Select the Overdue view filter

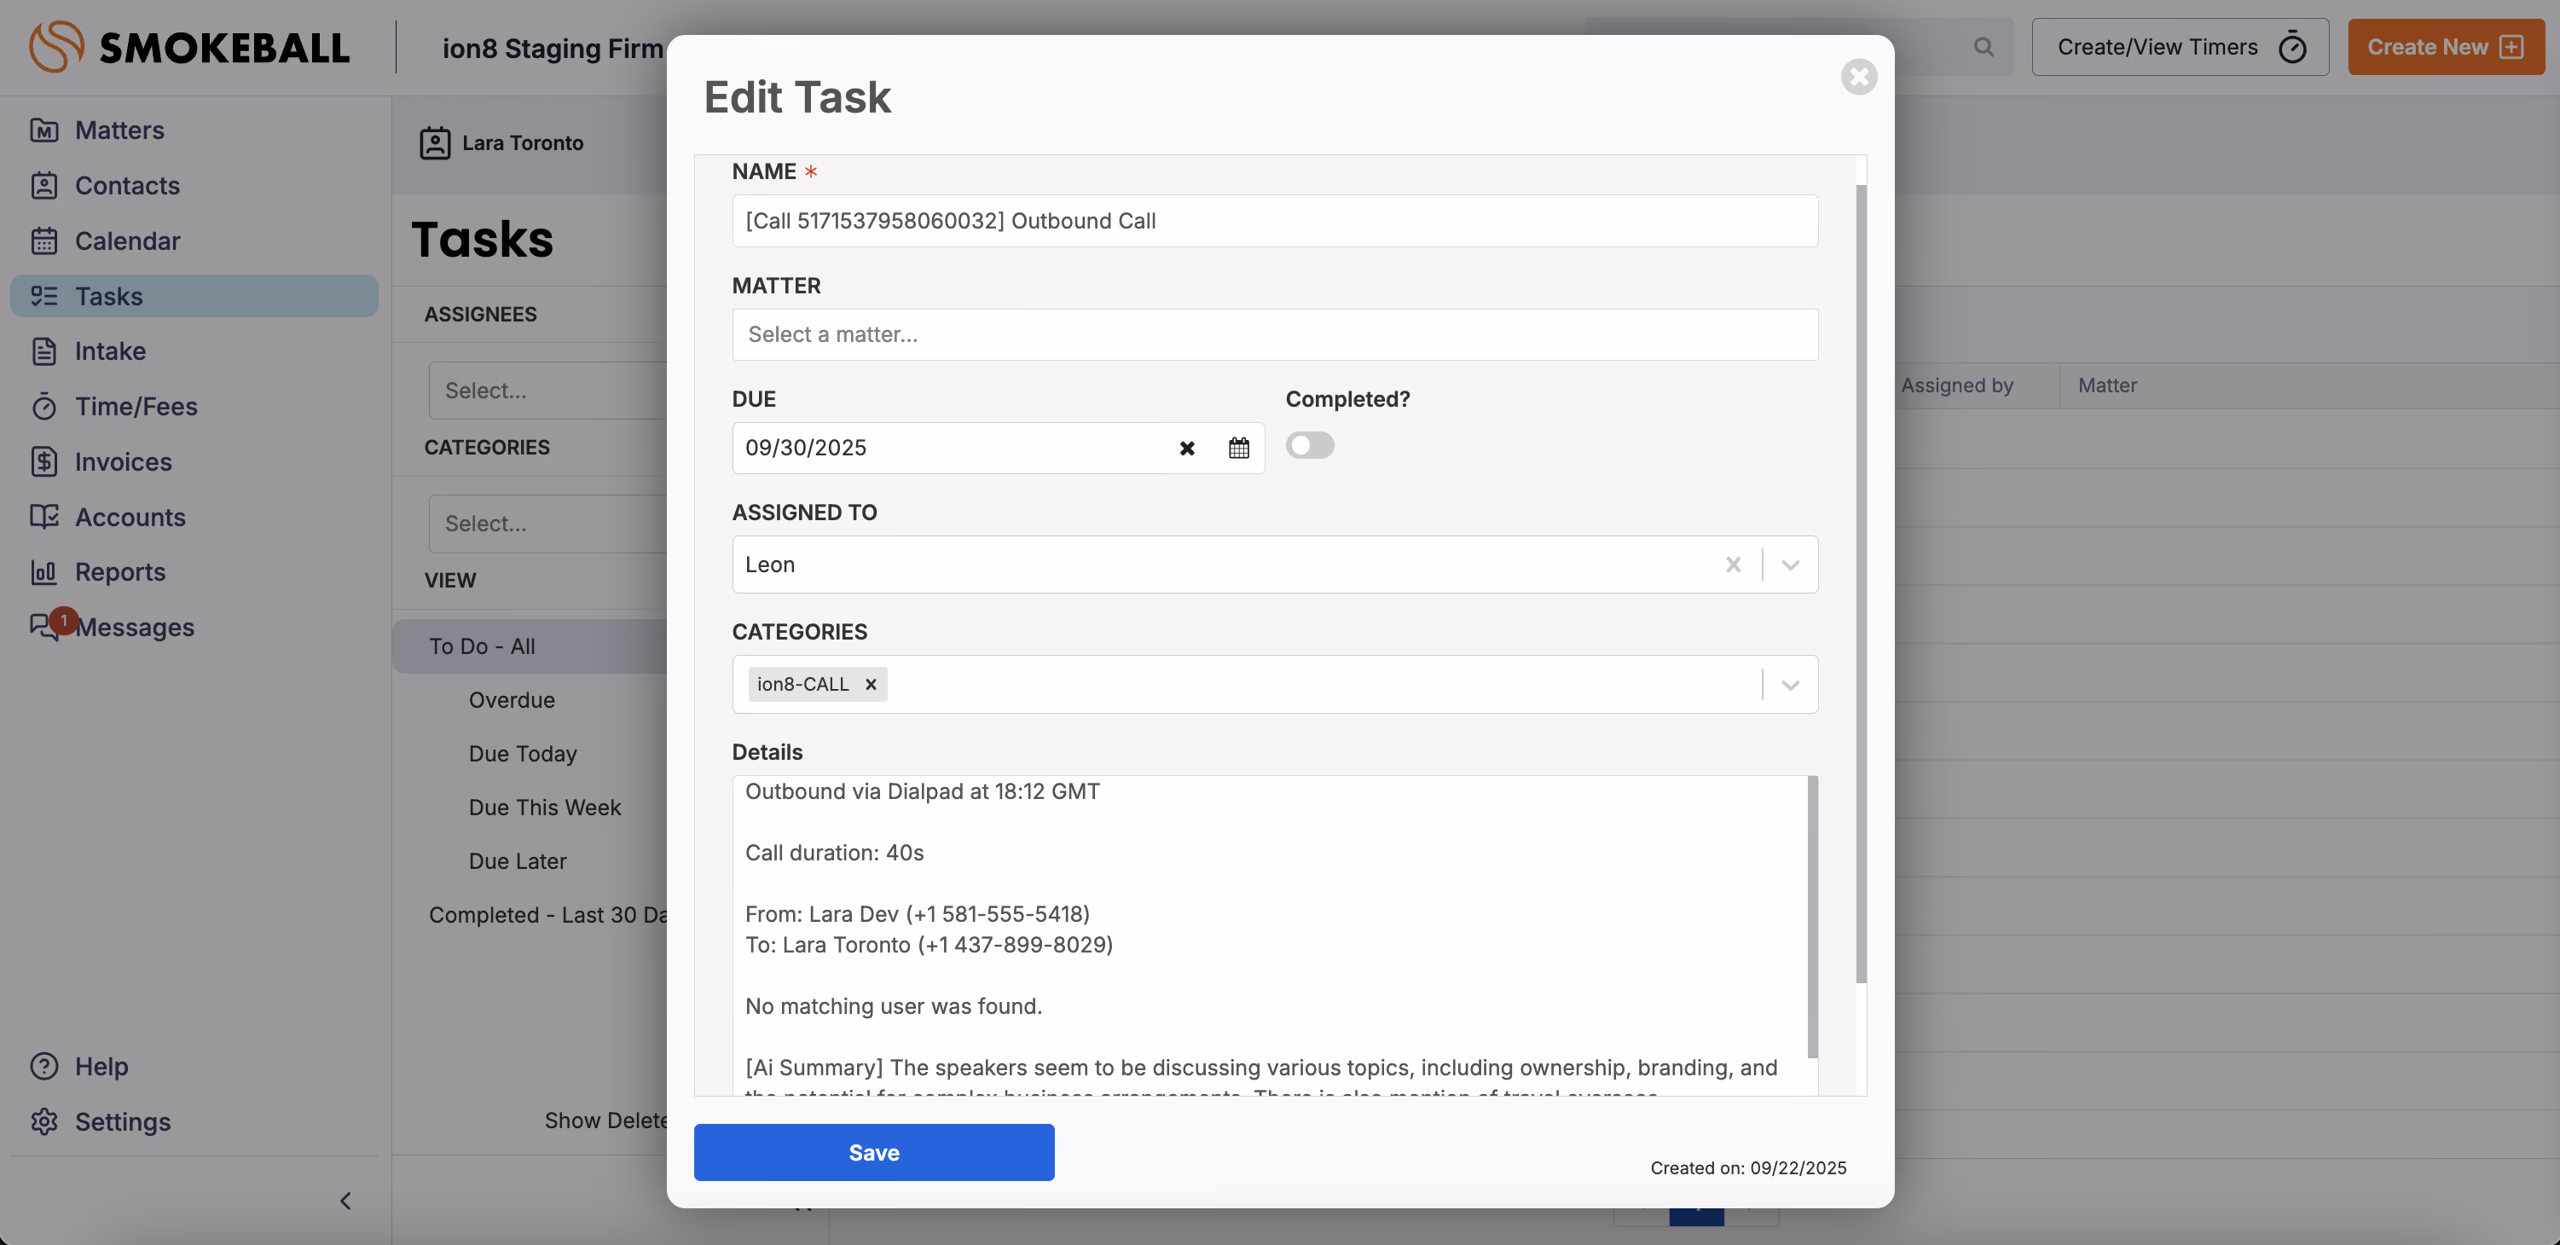point(511,700)
